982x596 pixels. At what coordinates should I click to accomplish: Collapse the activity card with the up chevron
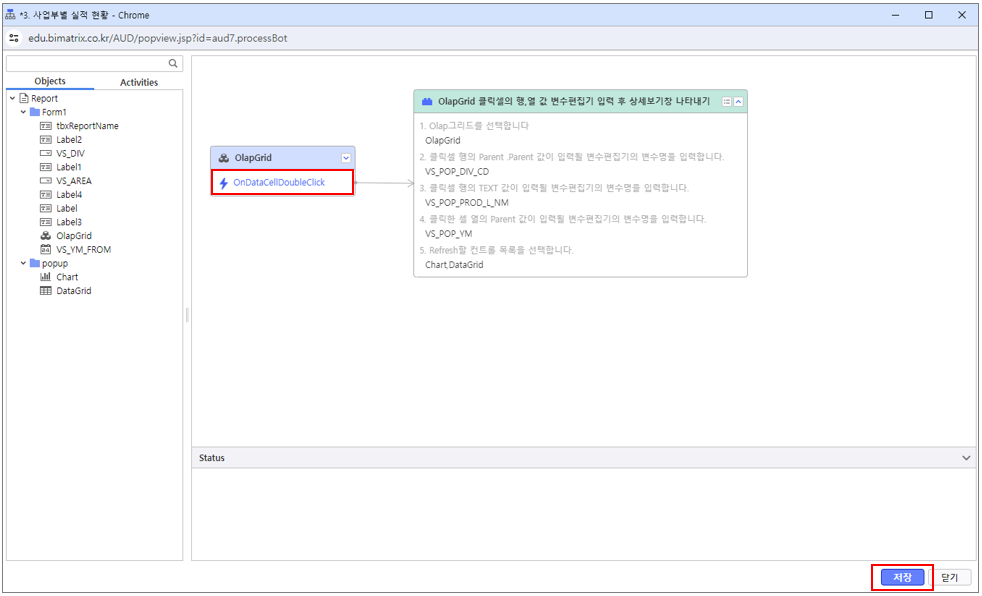point(738,101)
